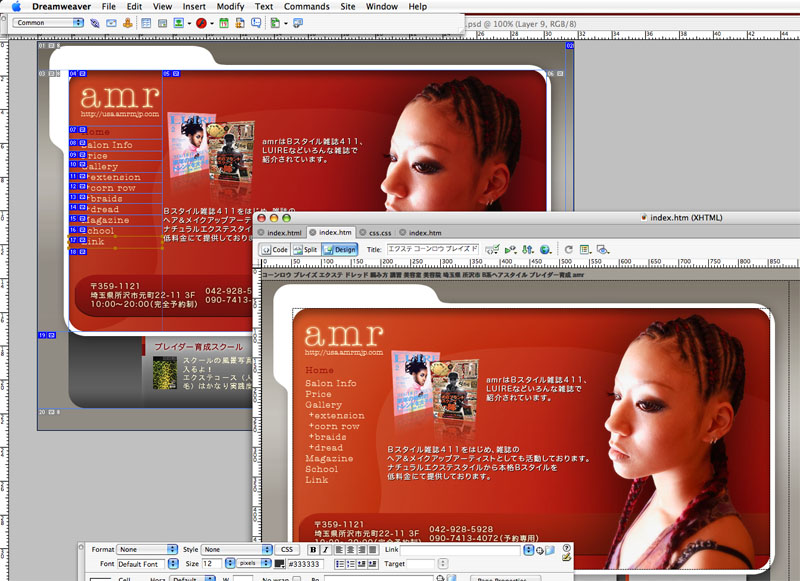Insert a table using the Table icon
The image size is (800, 581).
point(146,23)
